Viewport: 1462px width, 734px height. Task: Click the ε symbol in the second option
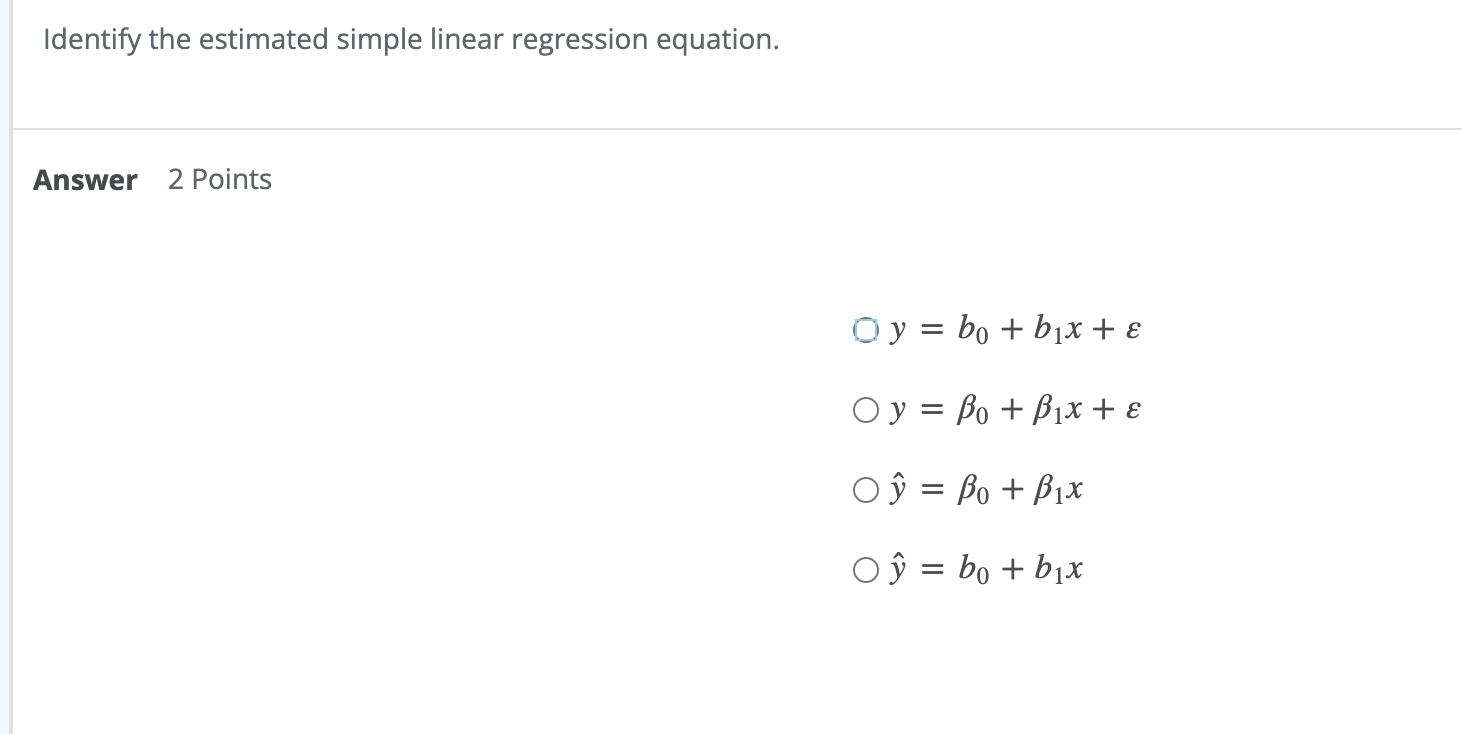1133,411
